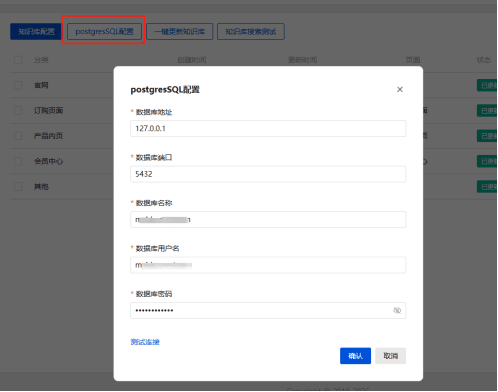Close the postgresSQL配置 dialog with X
This screenshot has width=498, height=392.
(x=400, y=89)
